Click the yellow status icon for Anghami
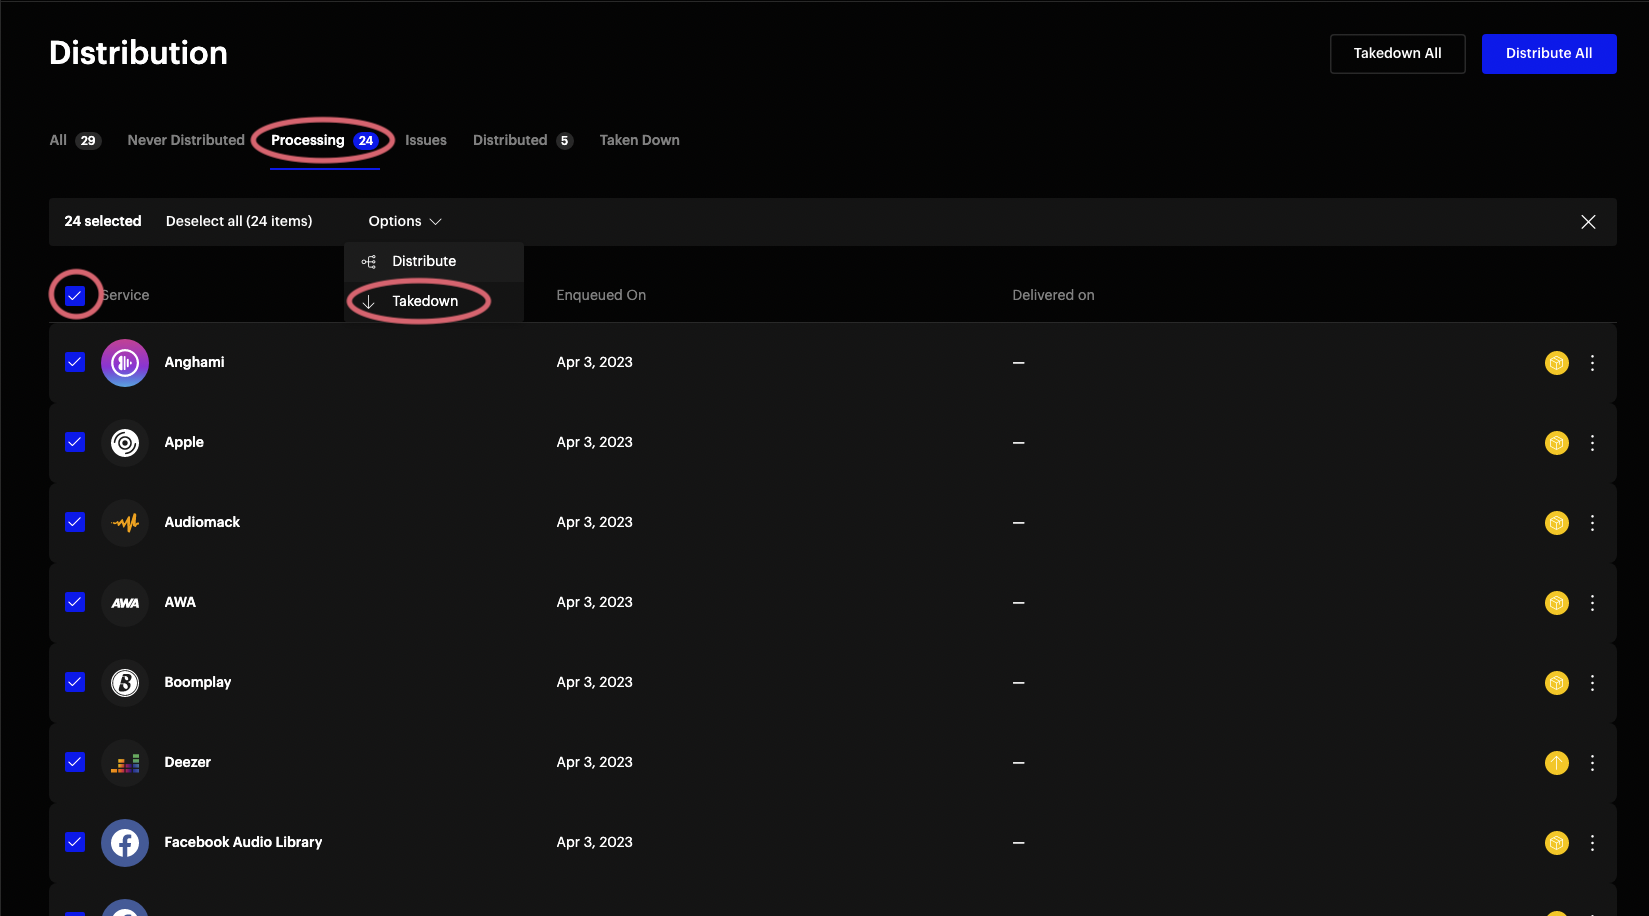This screenshot has width=1649, height=916. click(x=1557, y=363)
